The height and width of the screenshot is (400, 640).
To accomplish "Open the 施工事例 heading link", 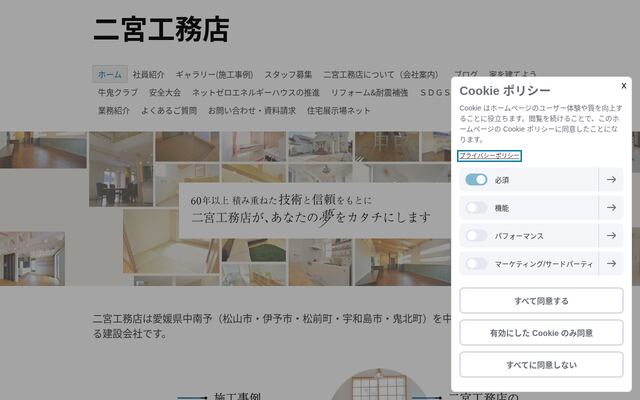I will pos(237,396).
